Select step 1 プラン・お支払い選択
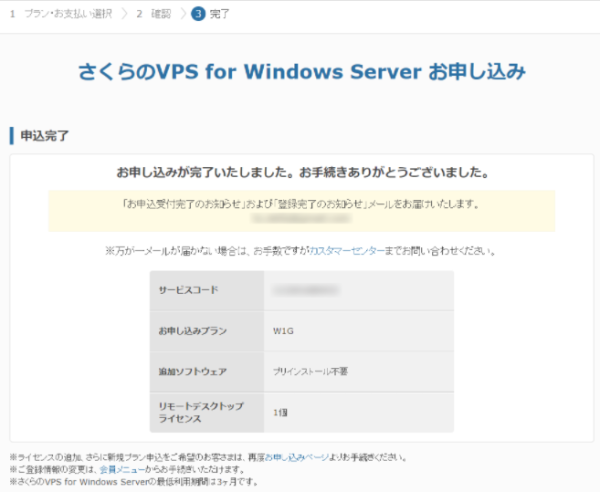 [61, 14]
